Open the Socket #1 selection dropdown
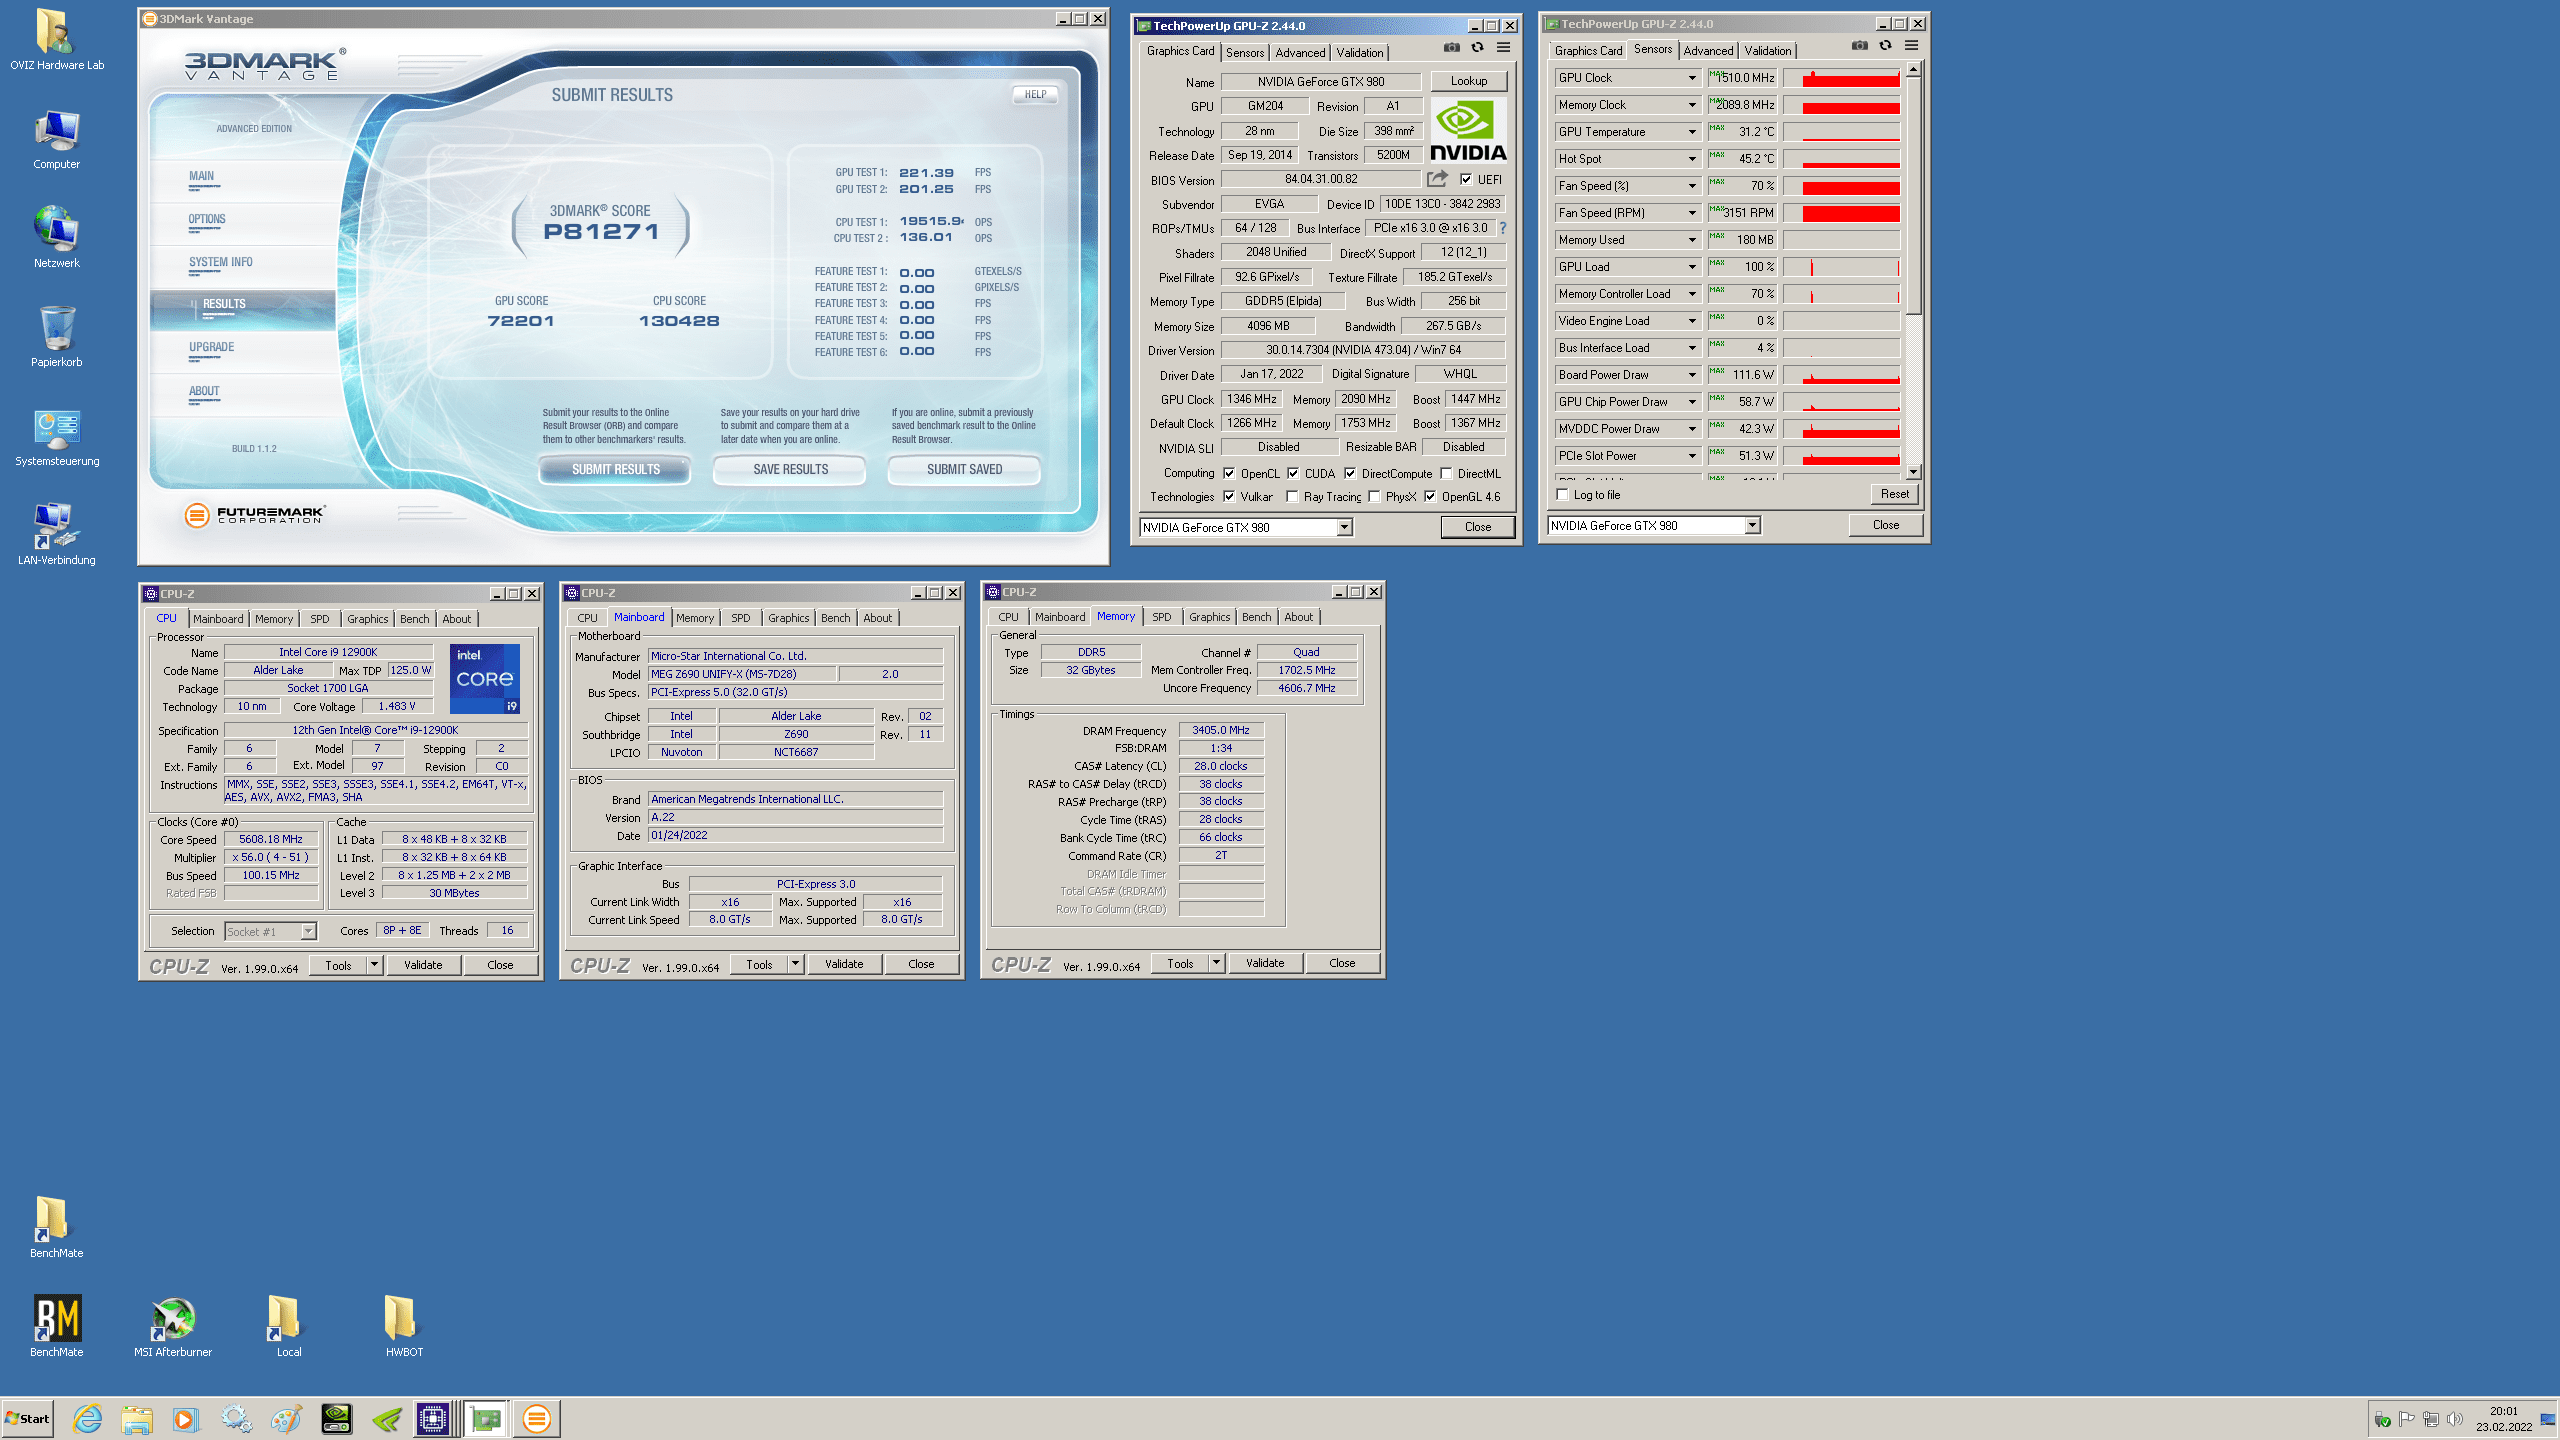 [308, 931]
